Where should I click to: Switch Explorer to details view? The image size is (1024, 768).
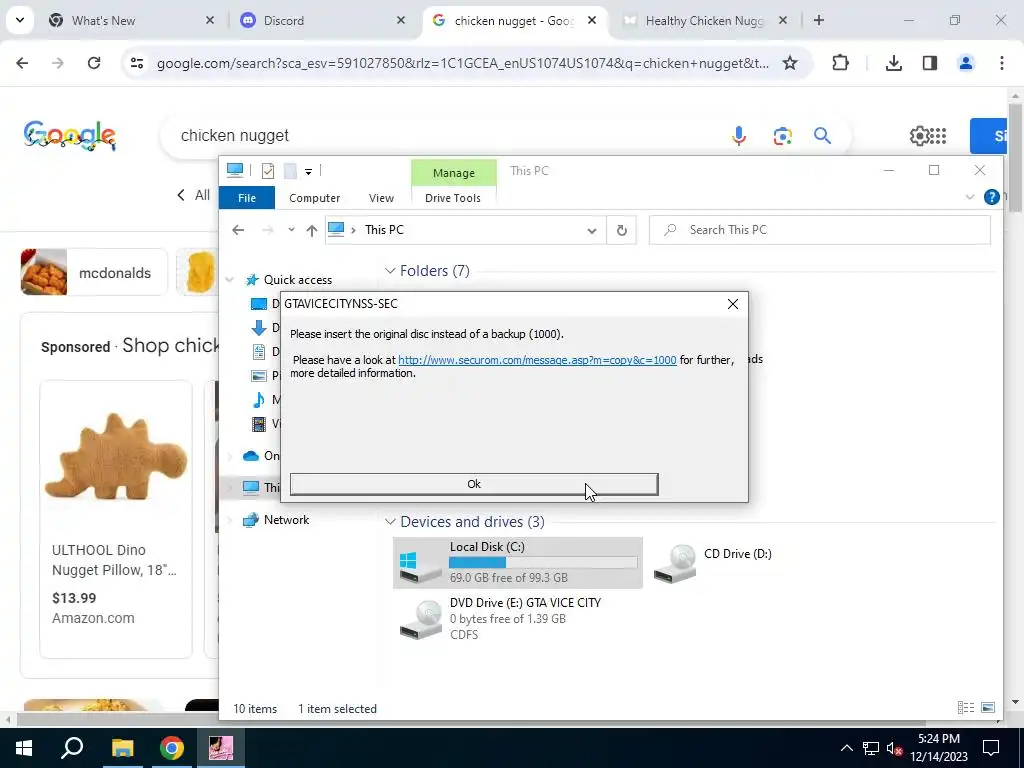[965, 708]
